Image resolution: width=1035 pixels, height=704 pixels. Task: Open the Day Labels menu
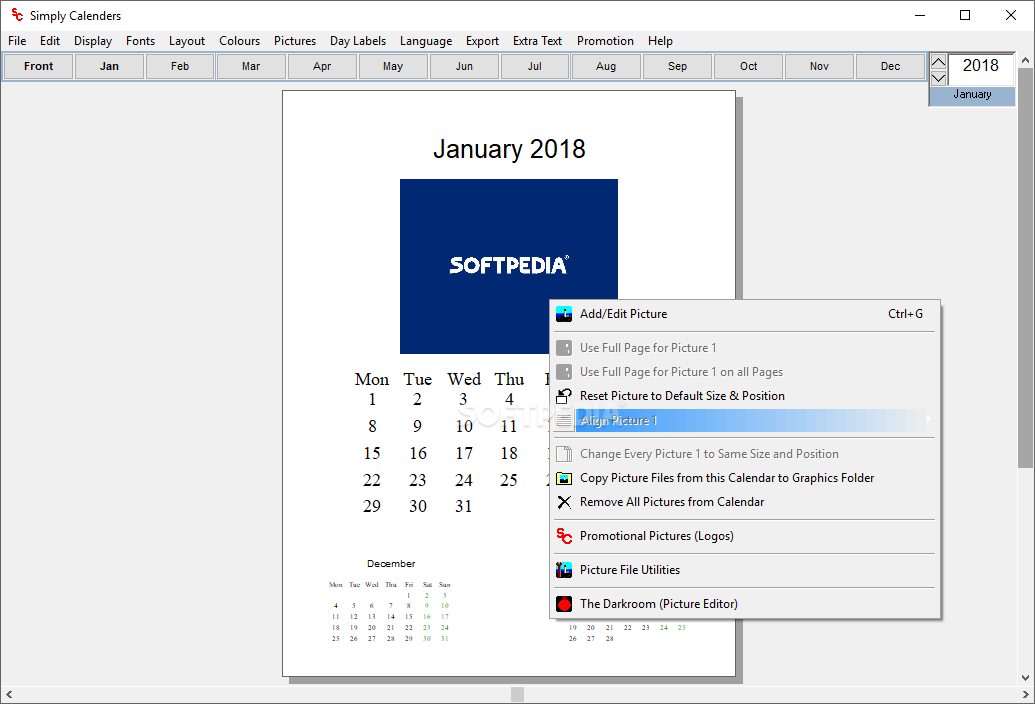click(x=358, y=41)
